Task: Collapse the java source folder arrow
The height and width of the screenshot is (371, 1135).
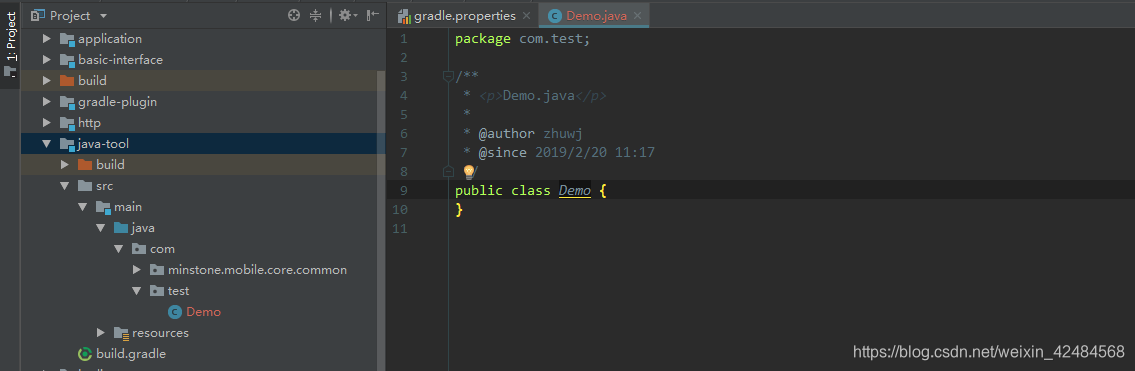Action: tap(100, 228)
